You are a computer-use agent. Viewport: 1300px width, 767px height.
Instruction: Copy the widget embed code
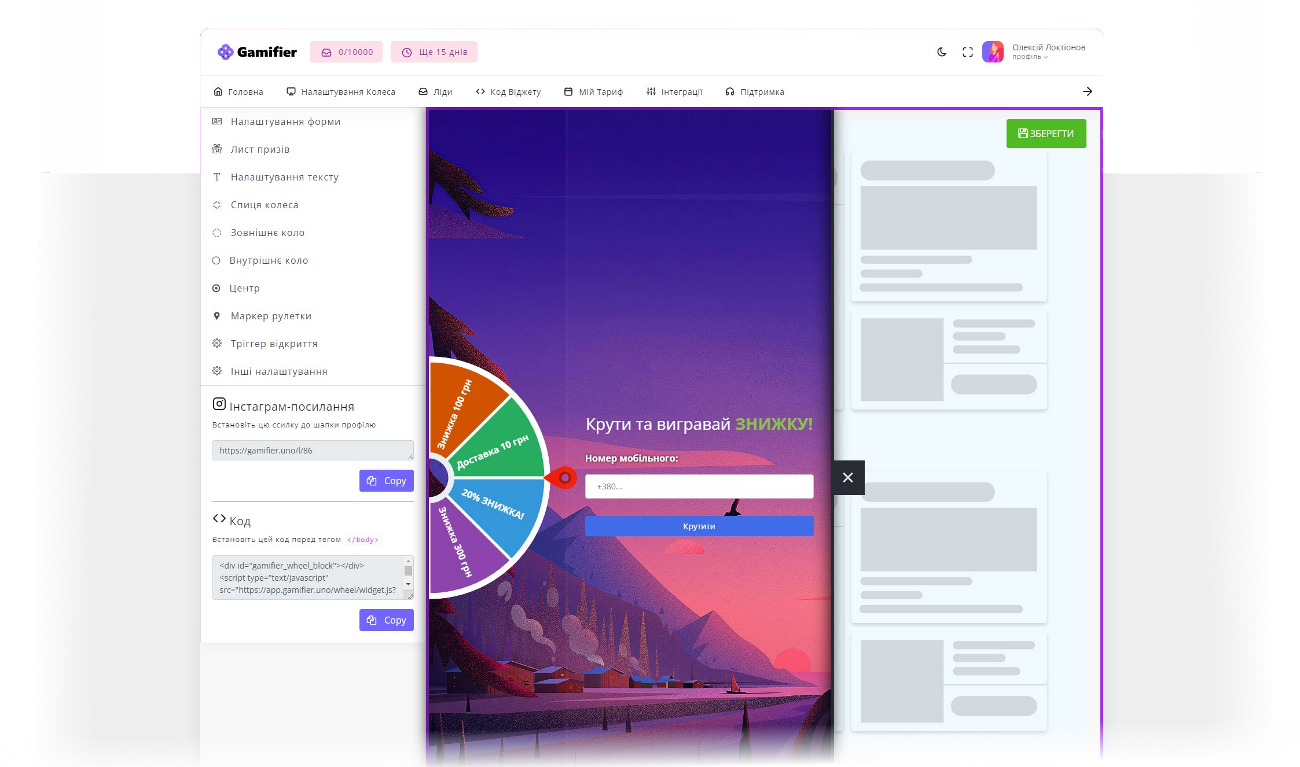pos(386,620)
